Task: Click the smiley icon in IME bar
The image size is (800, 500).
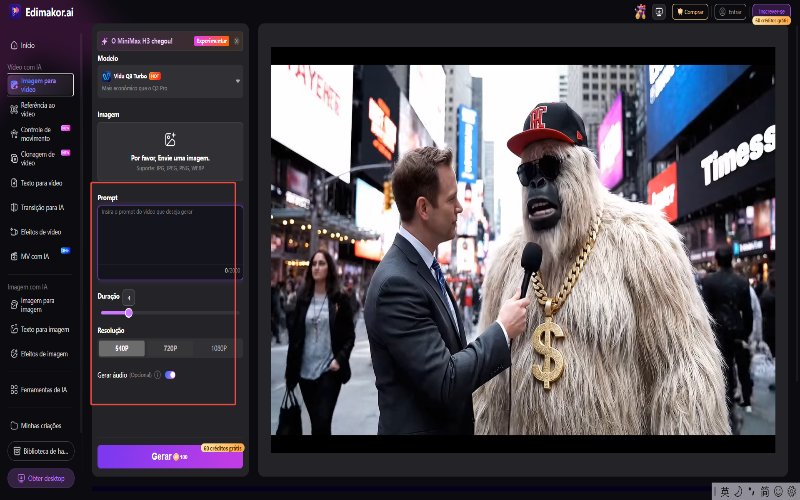Action: click(778, 492)
